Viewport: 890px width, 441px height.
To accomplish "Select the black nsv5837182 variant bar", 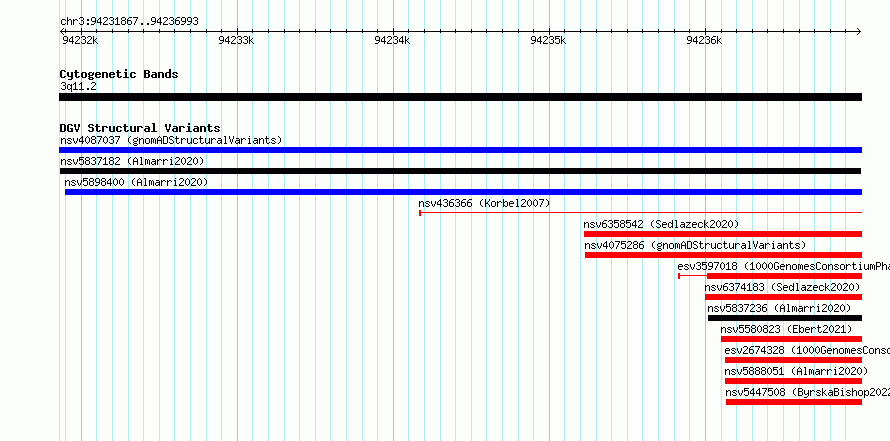I will pos(460,171).
